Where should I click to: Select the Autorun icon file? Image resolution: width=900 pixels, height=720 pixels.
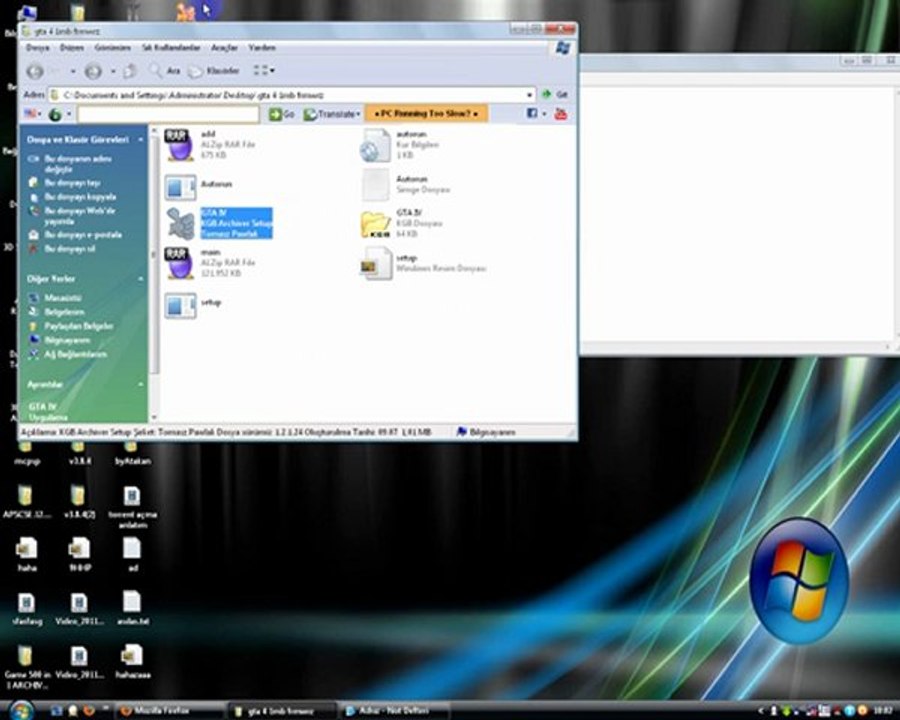click(x=405, y=185)
